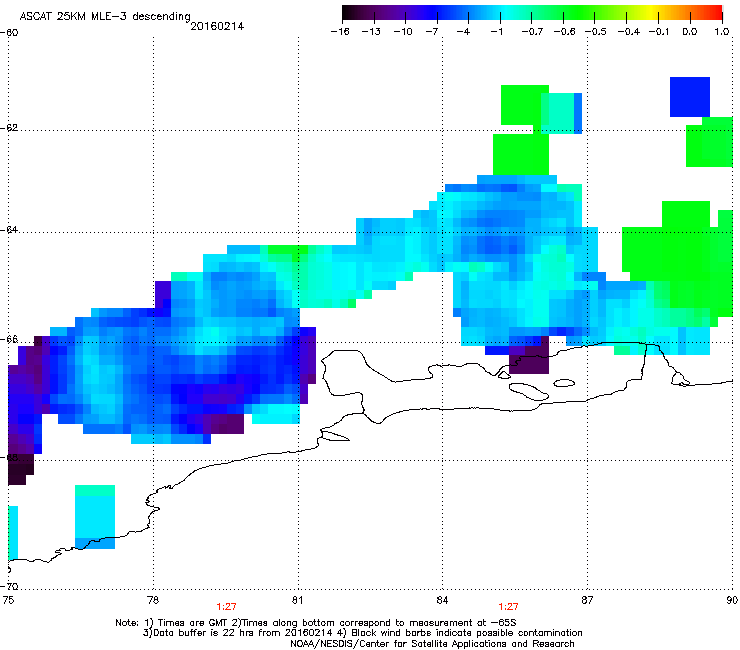The height and width of the screenshot is (650, 740).
Task: Click the color bar label '-0.1'
Action: tap(659, 32)
